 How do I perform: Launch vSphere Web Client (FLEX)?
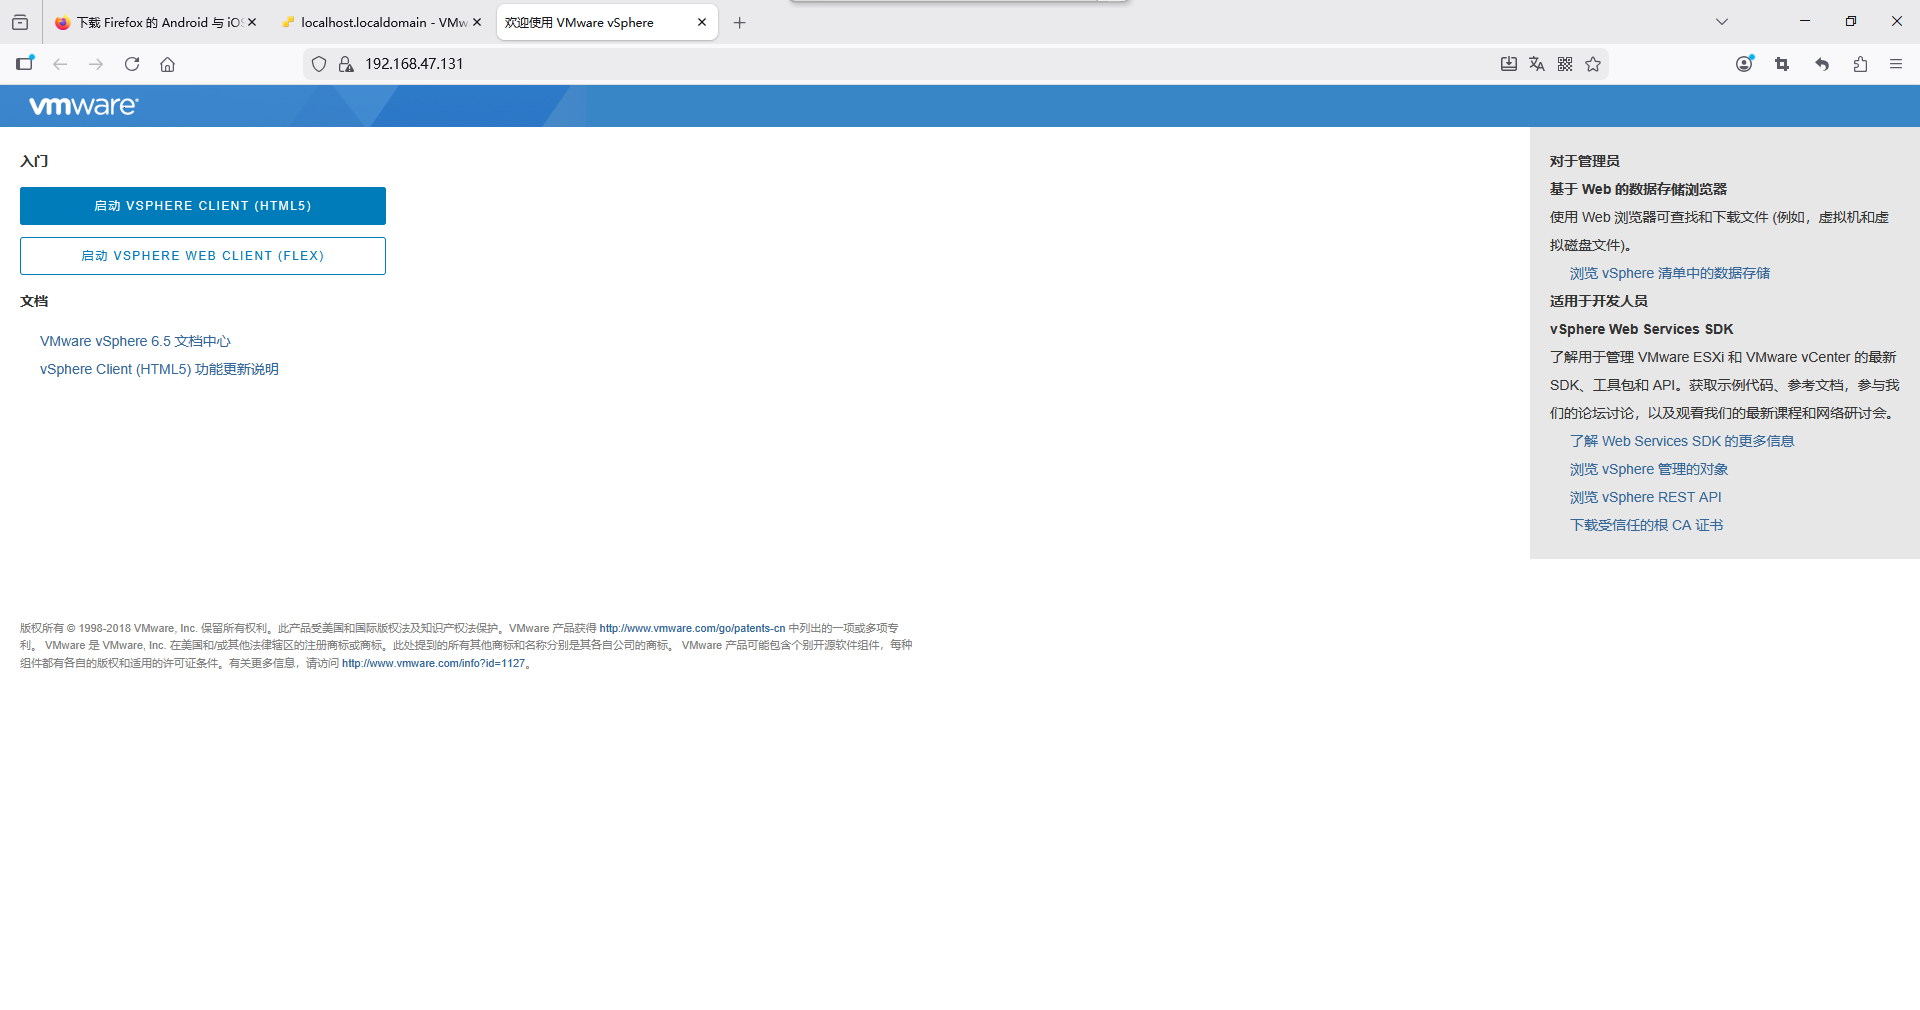(x=203, y=256)
